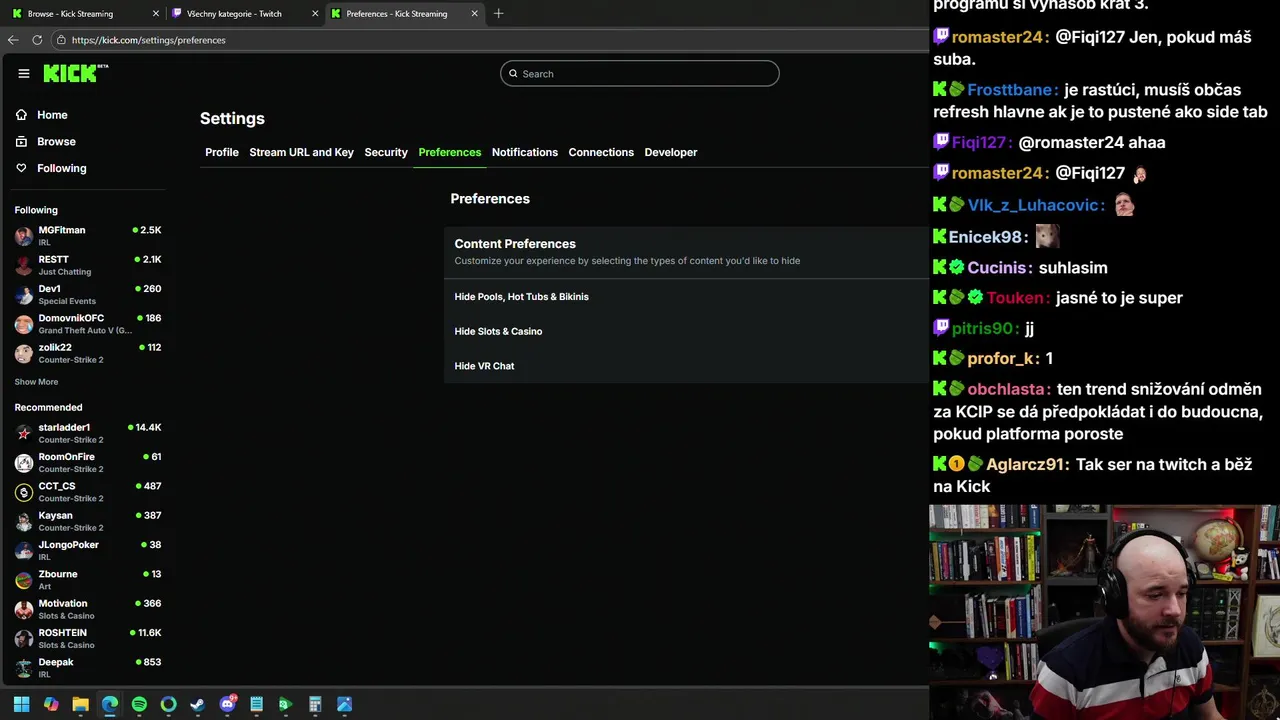The image size is (1280, 720).
Task: Click into the Search input field
Action: (640, 74)
